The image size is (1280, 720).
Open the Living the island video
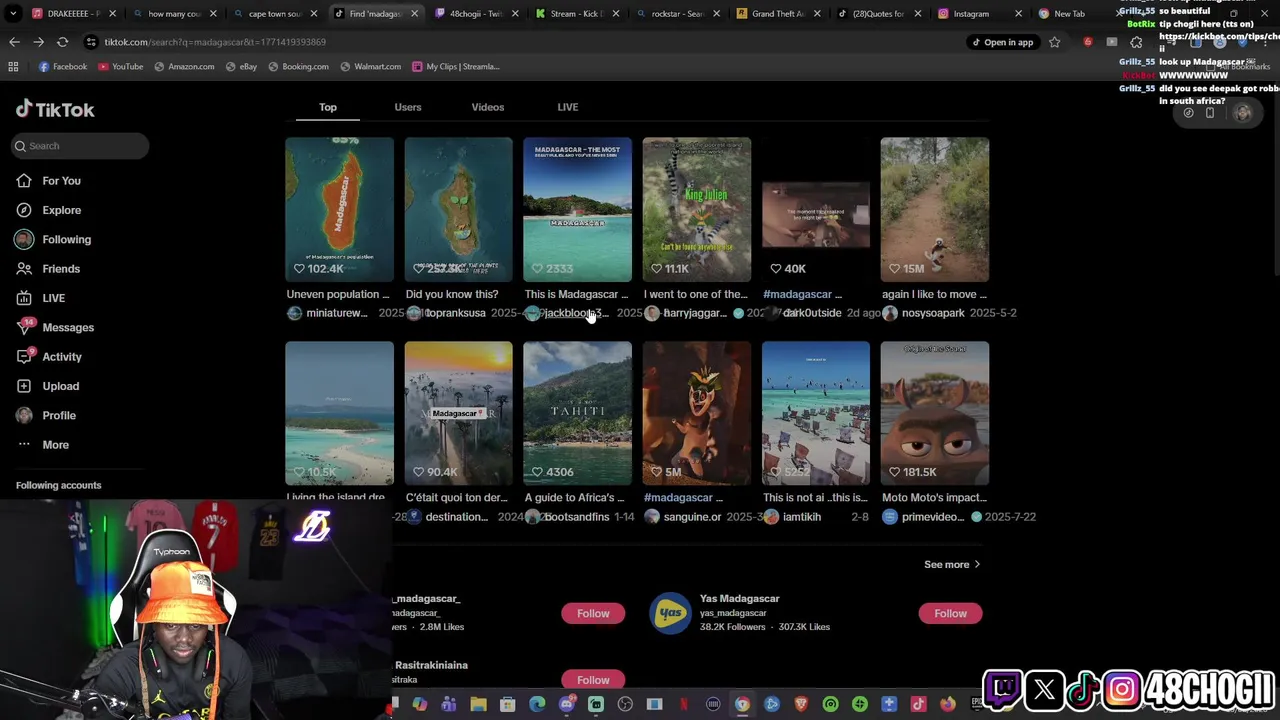[x=339, y=413]
